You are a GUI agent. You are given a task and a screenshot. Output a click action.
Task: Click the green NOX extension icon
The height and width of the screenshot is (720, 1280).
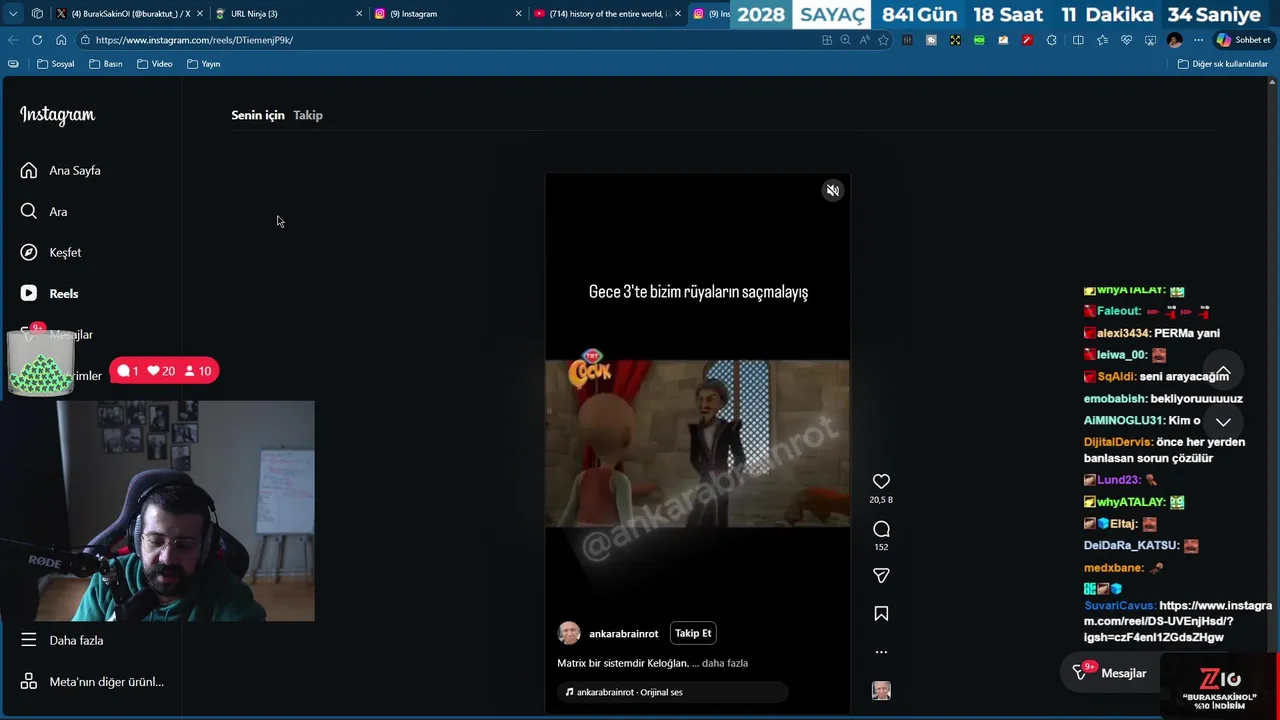point(979,40)
